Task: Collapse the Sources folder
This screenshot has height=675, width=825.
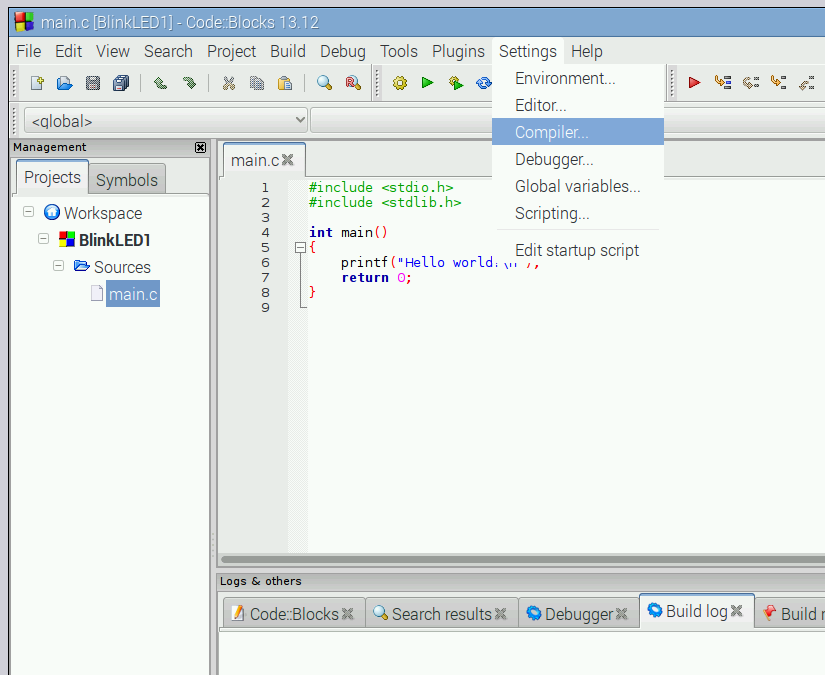Action: coord(58,267)
